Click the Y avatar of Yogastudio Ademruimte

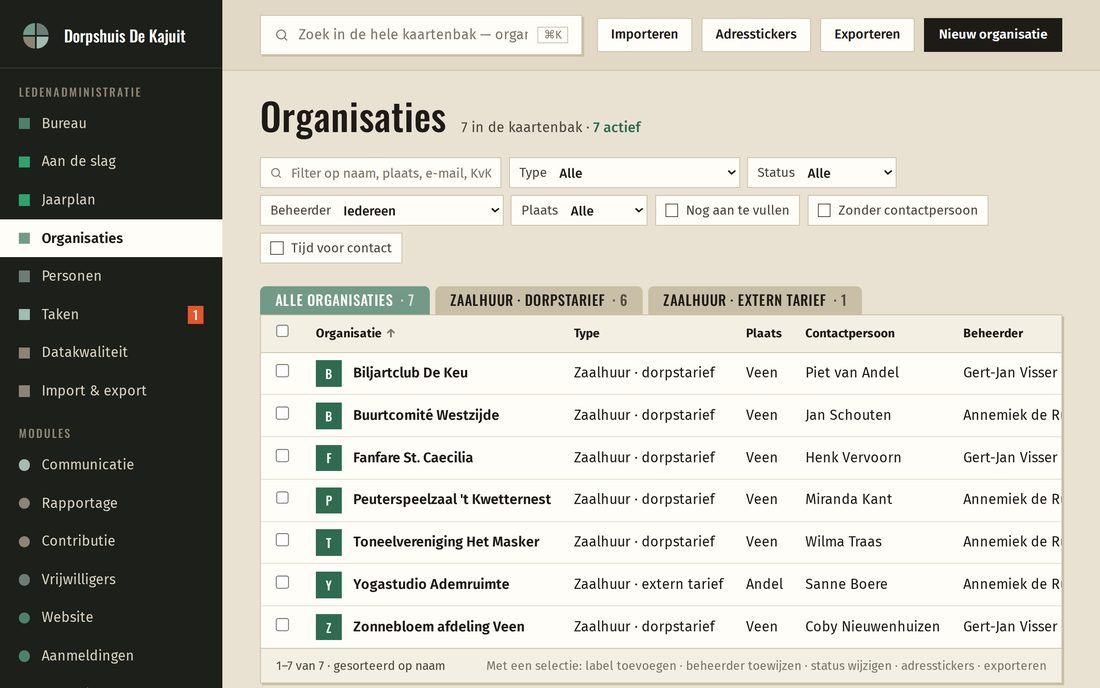pos(328,585)
